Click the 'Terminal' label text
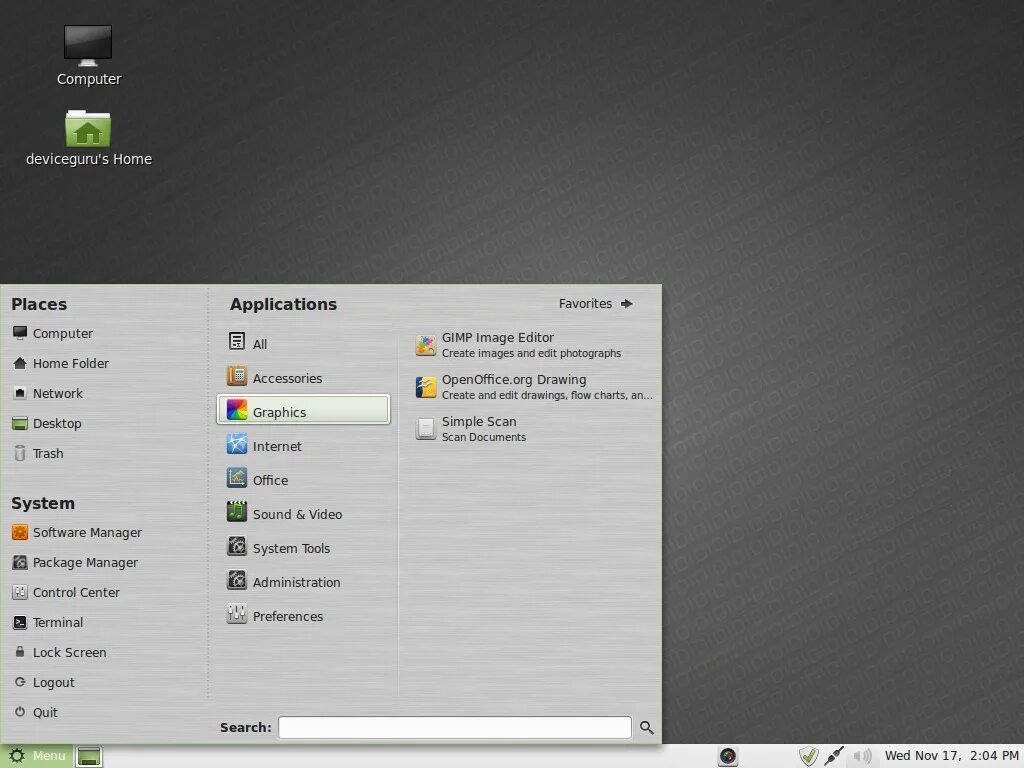This screenshot has width=1024, height=768. 58,622
